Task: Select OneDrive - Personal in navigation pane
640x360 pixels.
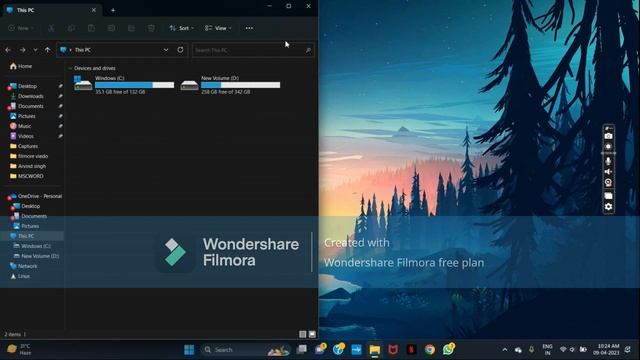Action: 39,196
